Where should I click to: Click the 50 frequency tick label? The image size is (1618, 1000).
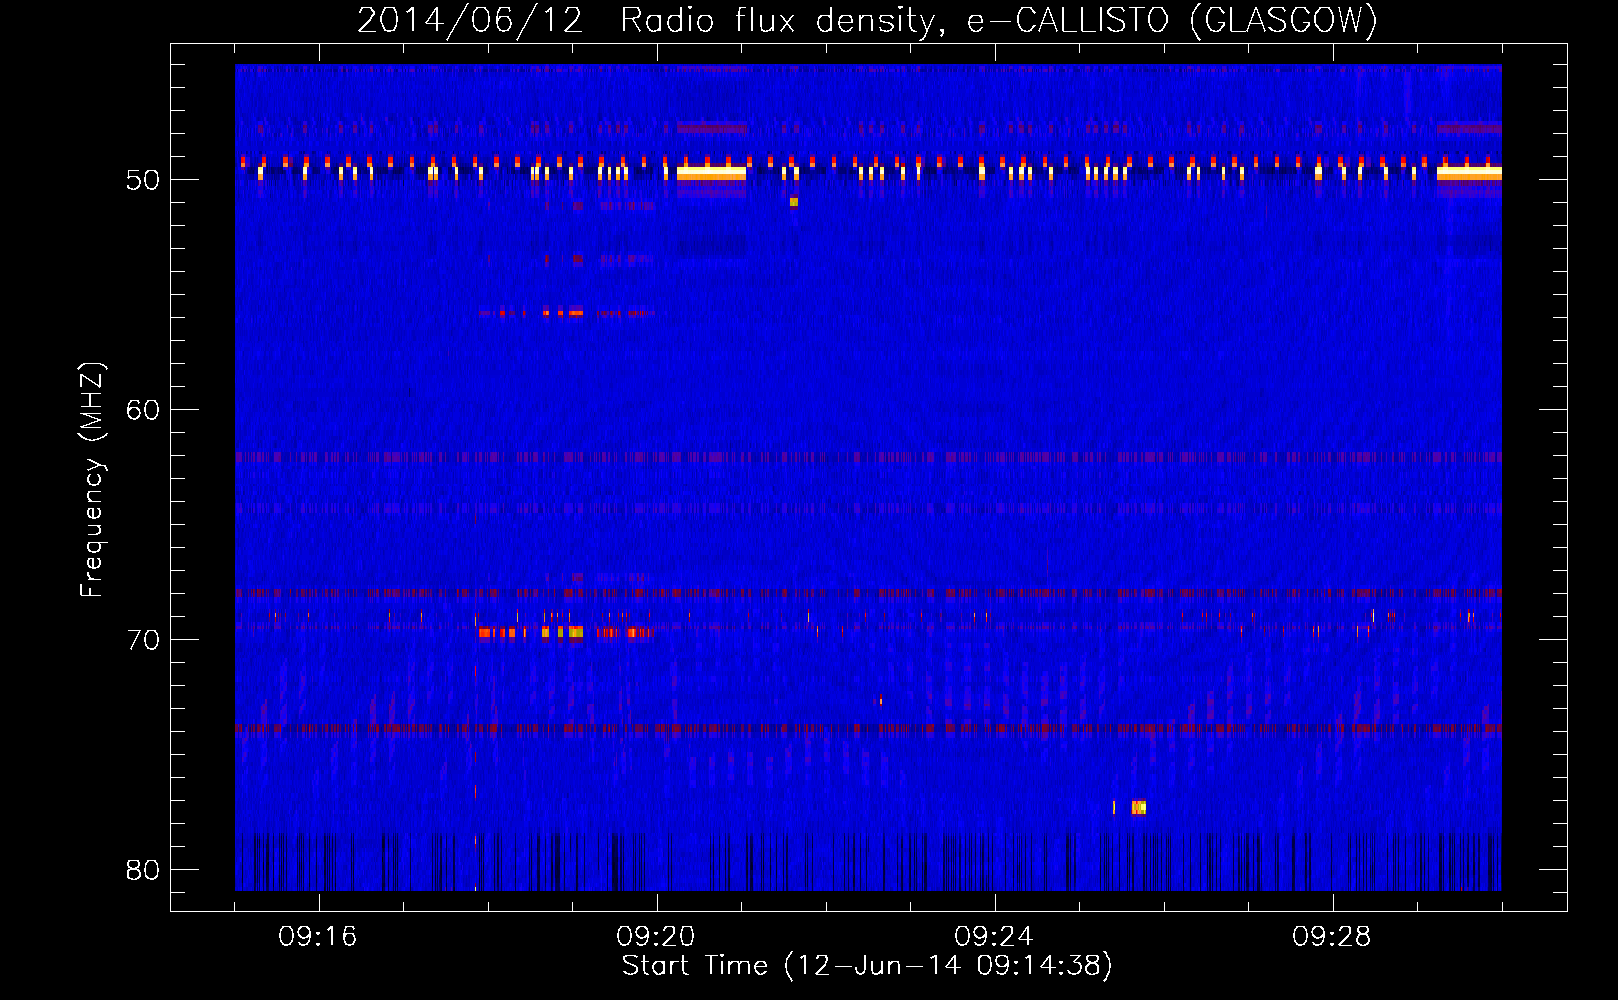pyautogui.click(x=143, y=180)
